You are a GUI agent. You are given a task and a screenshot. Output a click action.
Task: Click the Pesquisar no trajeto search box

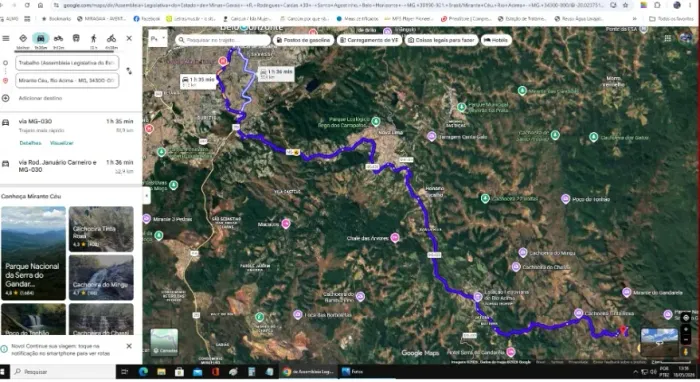223,40
